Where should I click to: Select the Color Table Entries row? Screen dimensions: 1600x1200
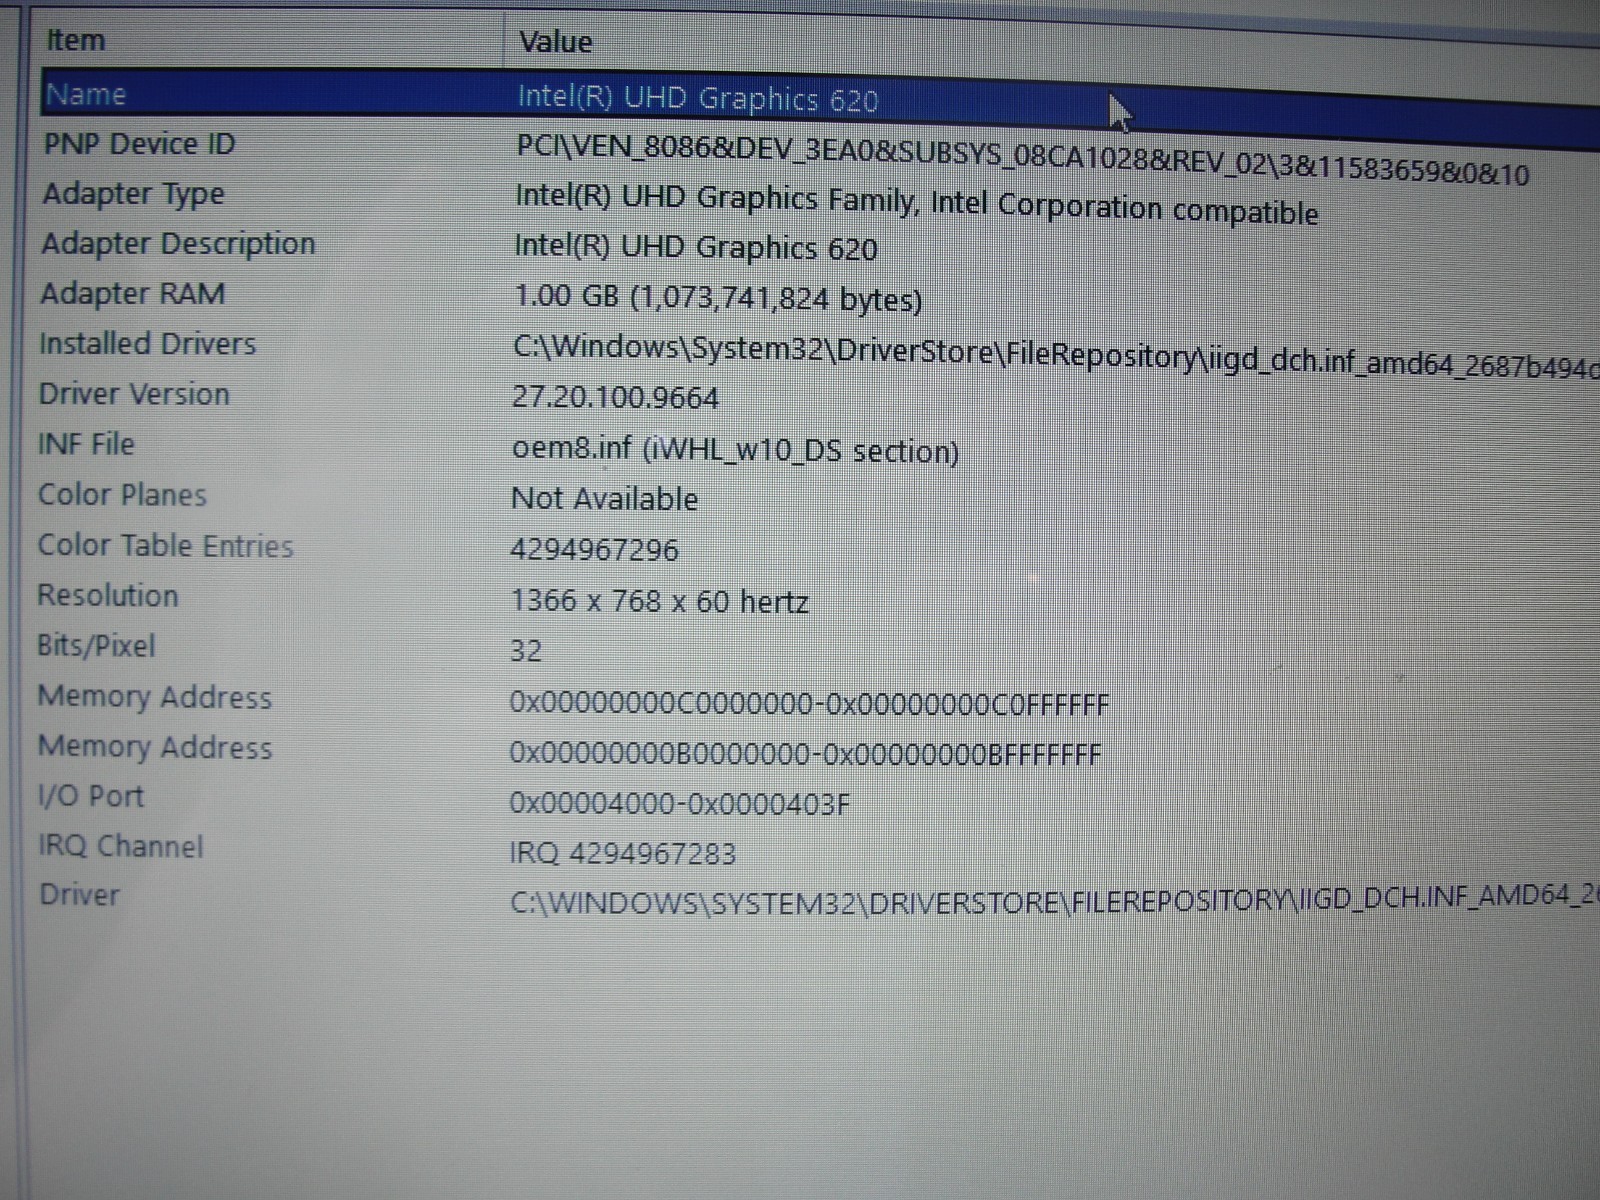coord(165,546)
